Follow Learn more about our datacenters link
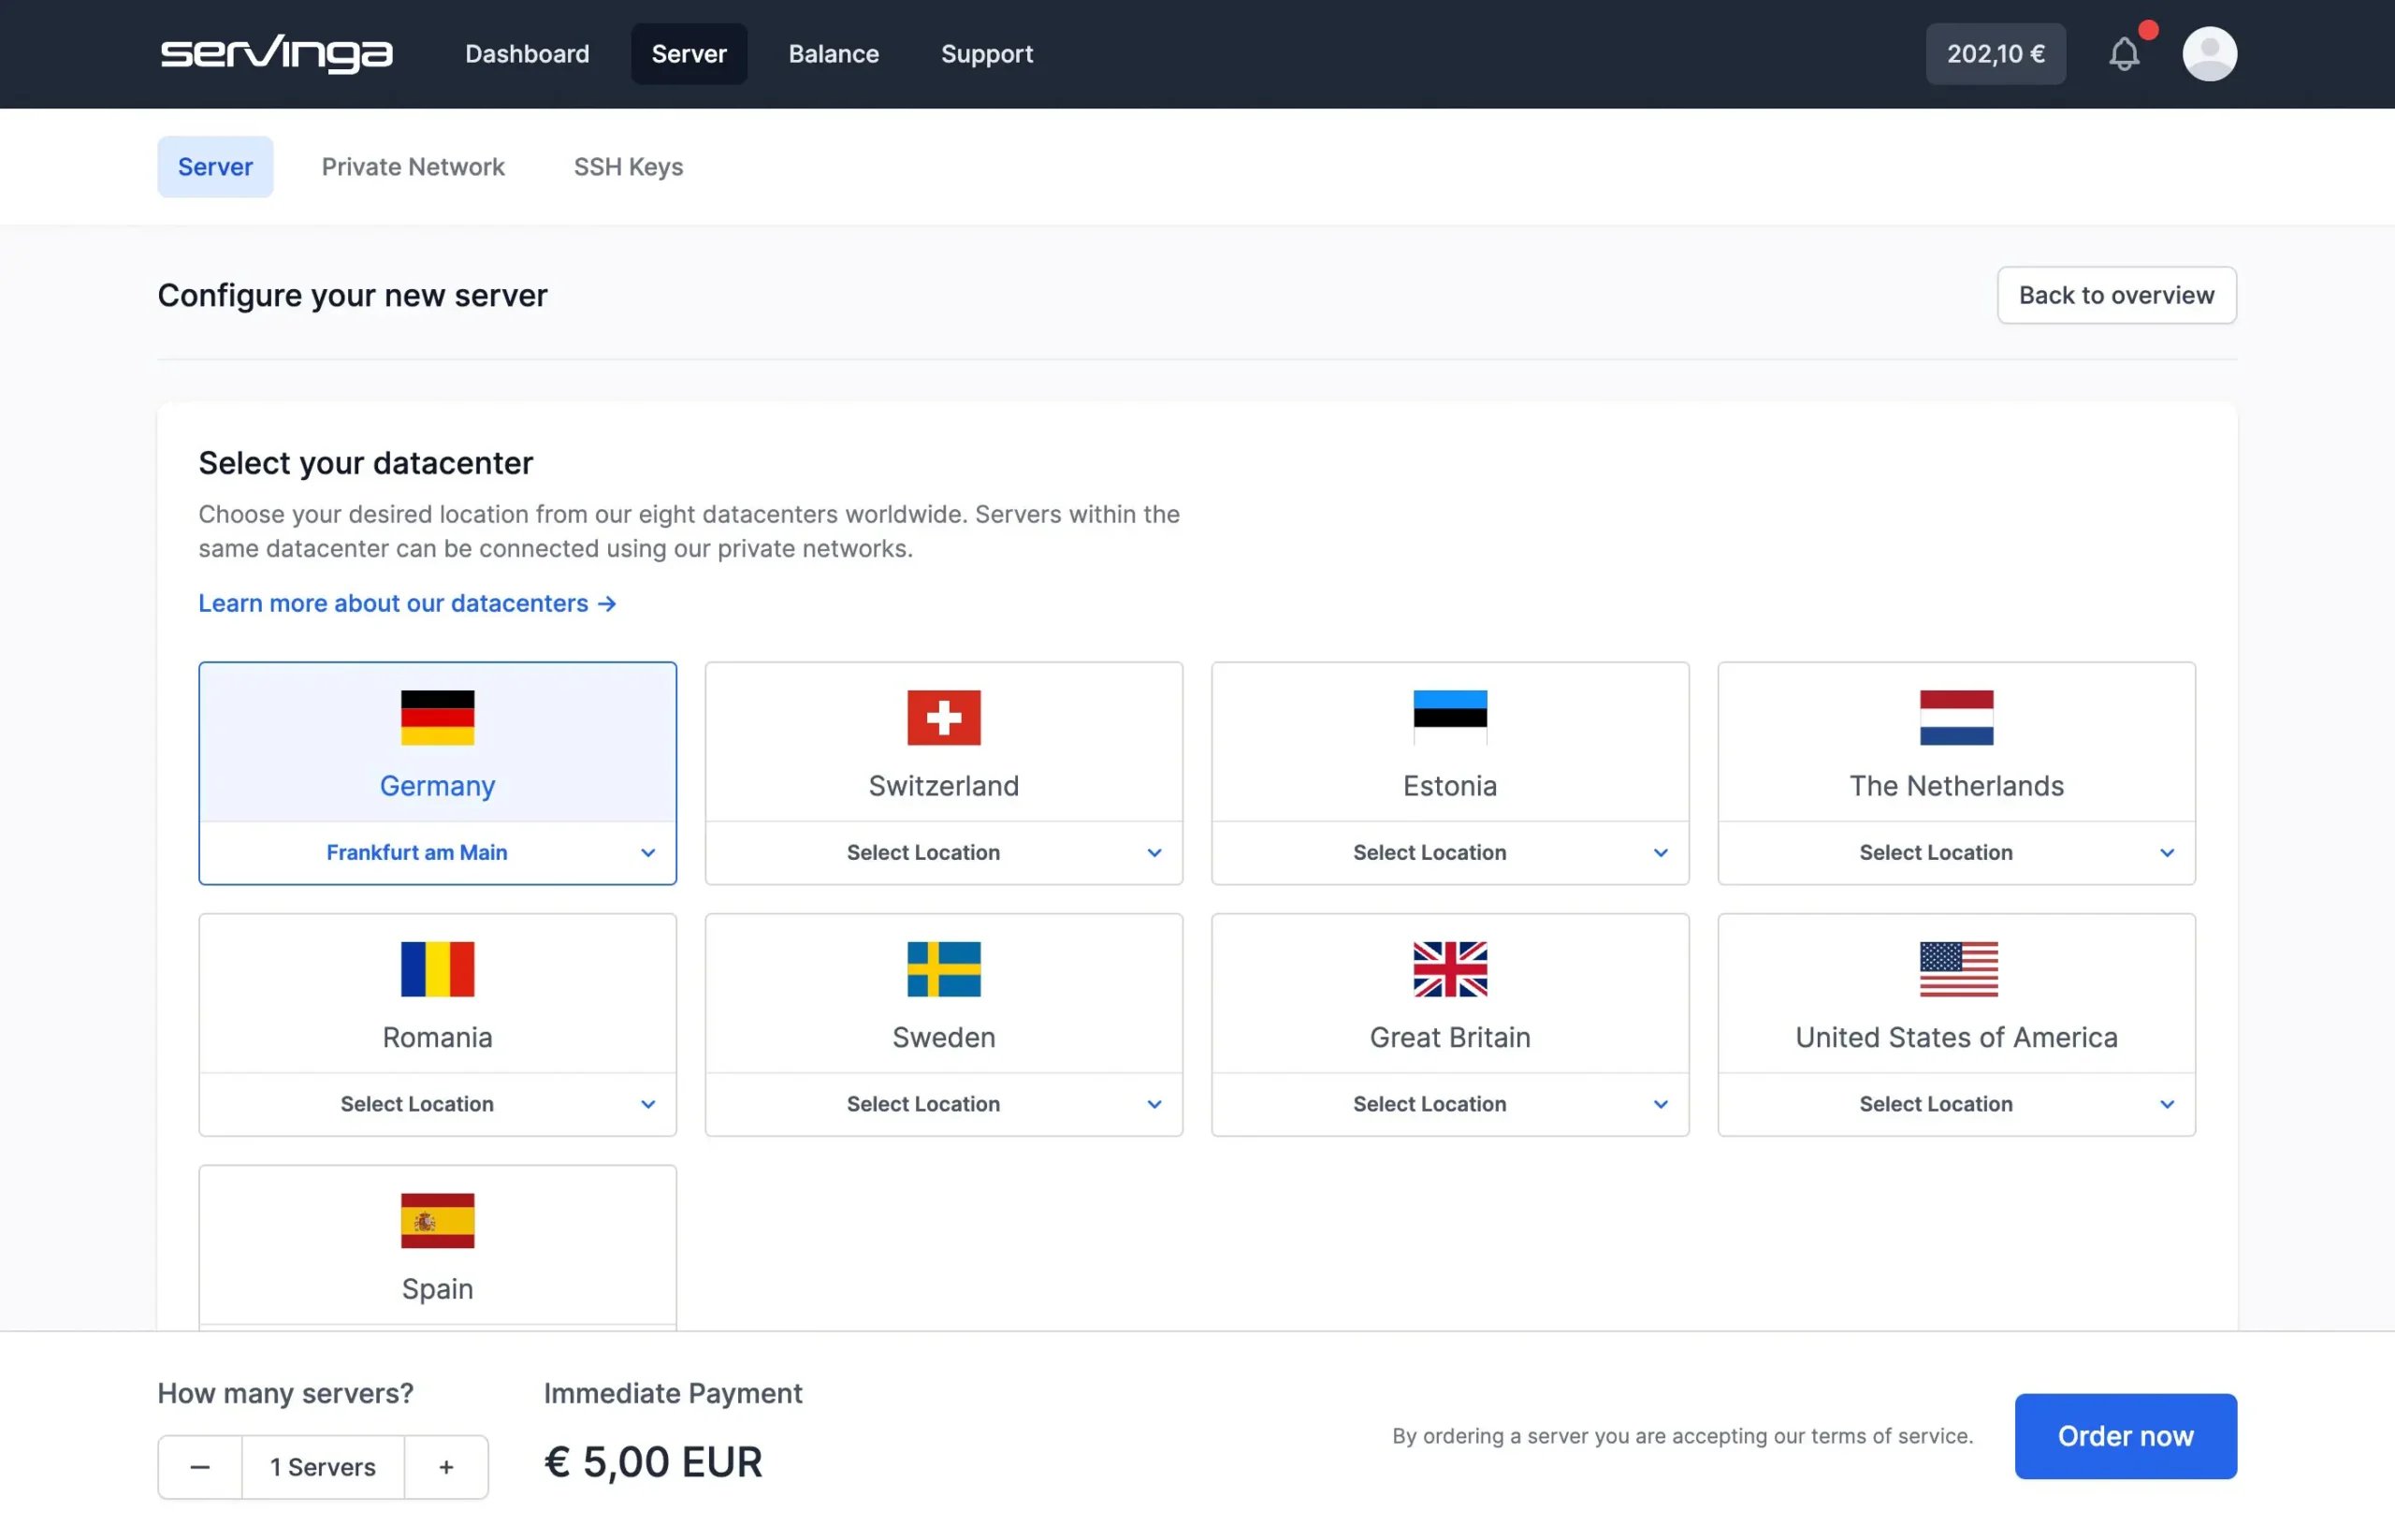The height and width of the screenshot is (1540, 2395). [x=407, y=603]
